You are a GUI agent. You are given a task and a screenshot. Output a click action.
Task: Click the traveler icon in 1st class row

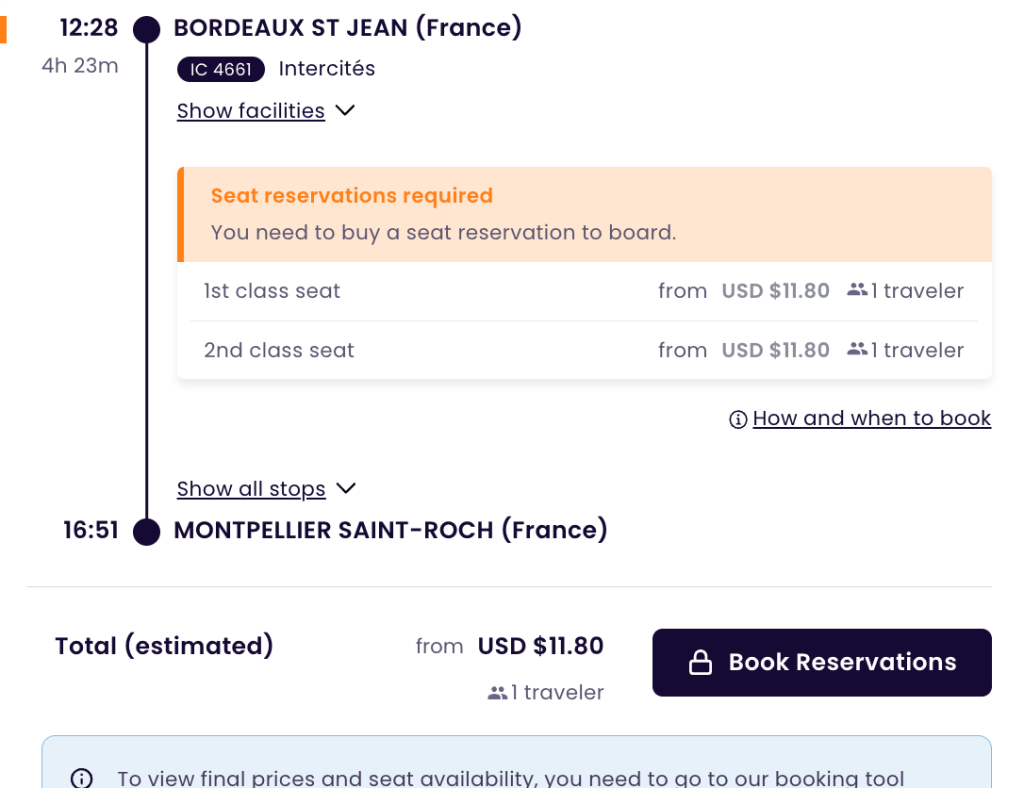pyautogui.click(x=856, y=290)
